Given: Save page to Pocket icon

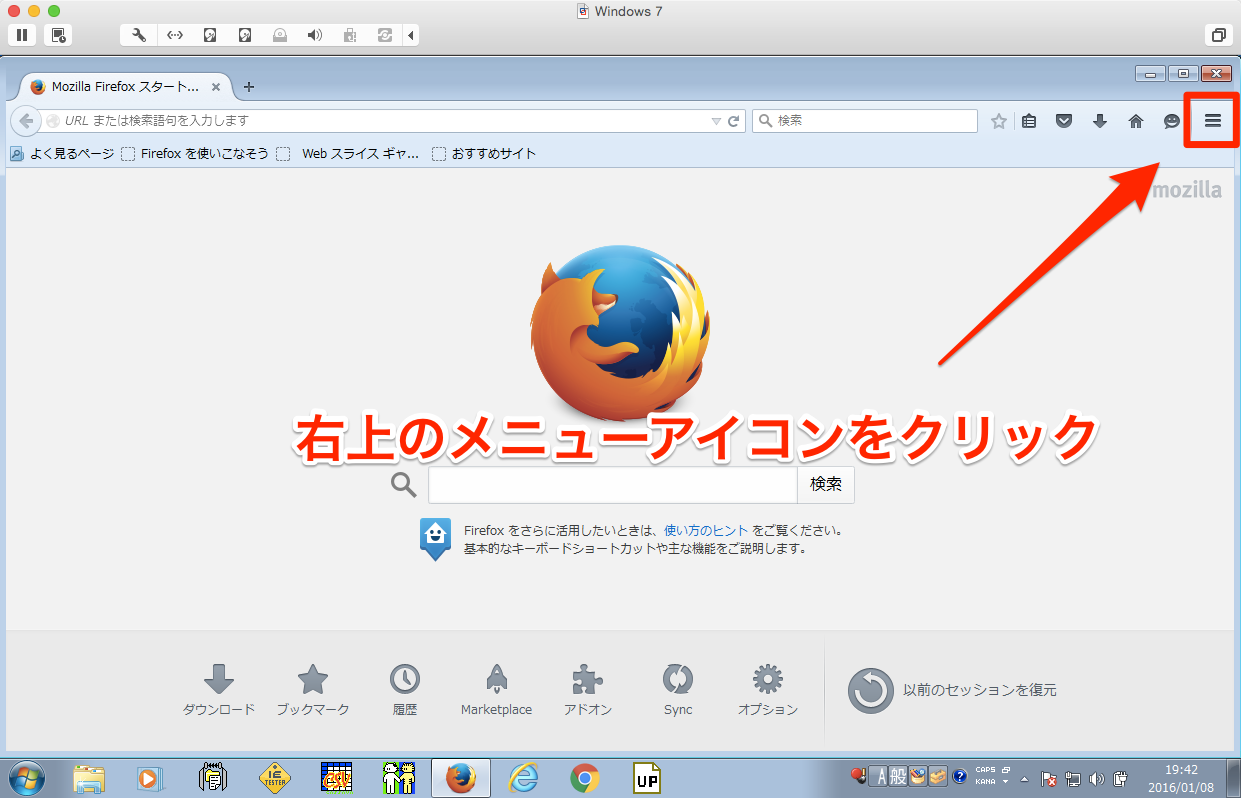Looking at the screenshot, I should [x=1064, y=121].
